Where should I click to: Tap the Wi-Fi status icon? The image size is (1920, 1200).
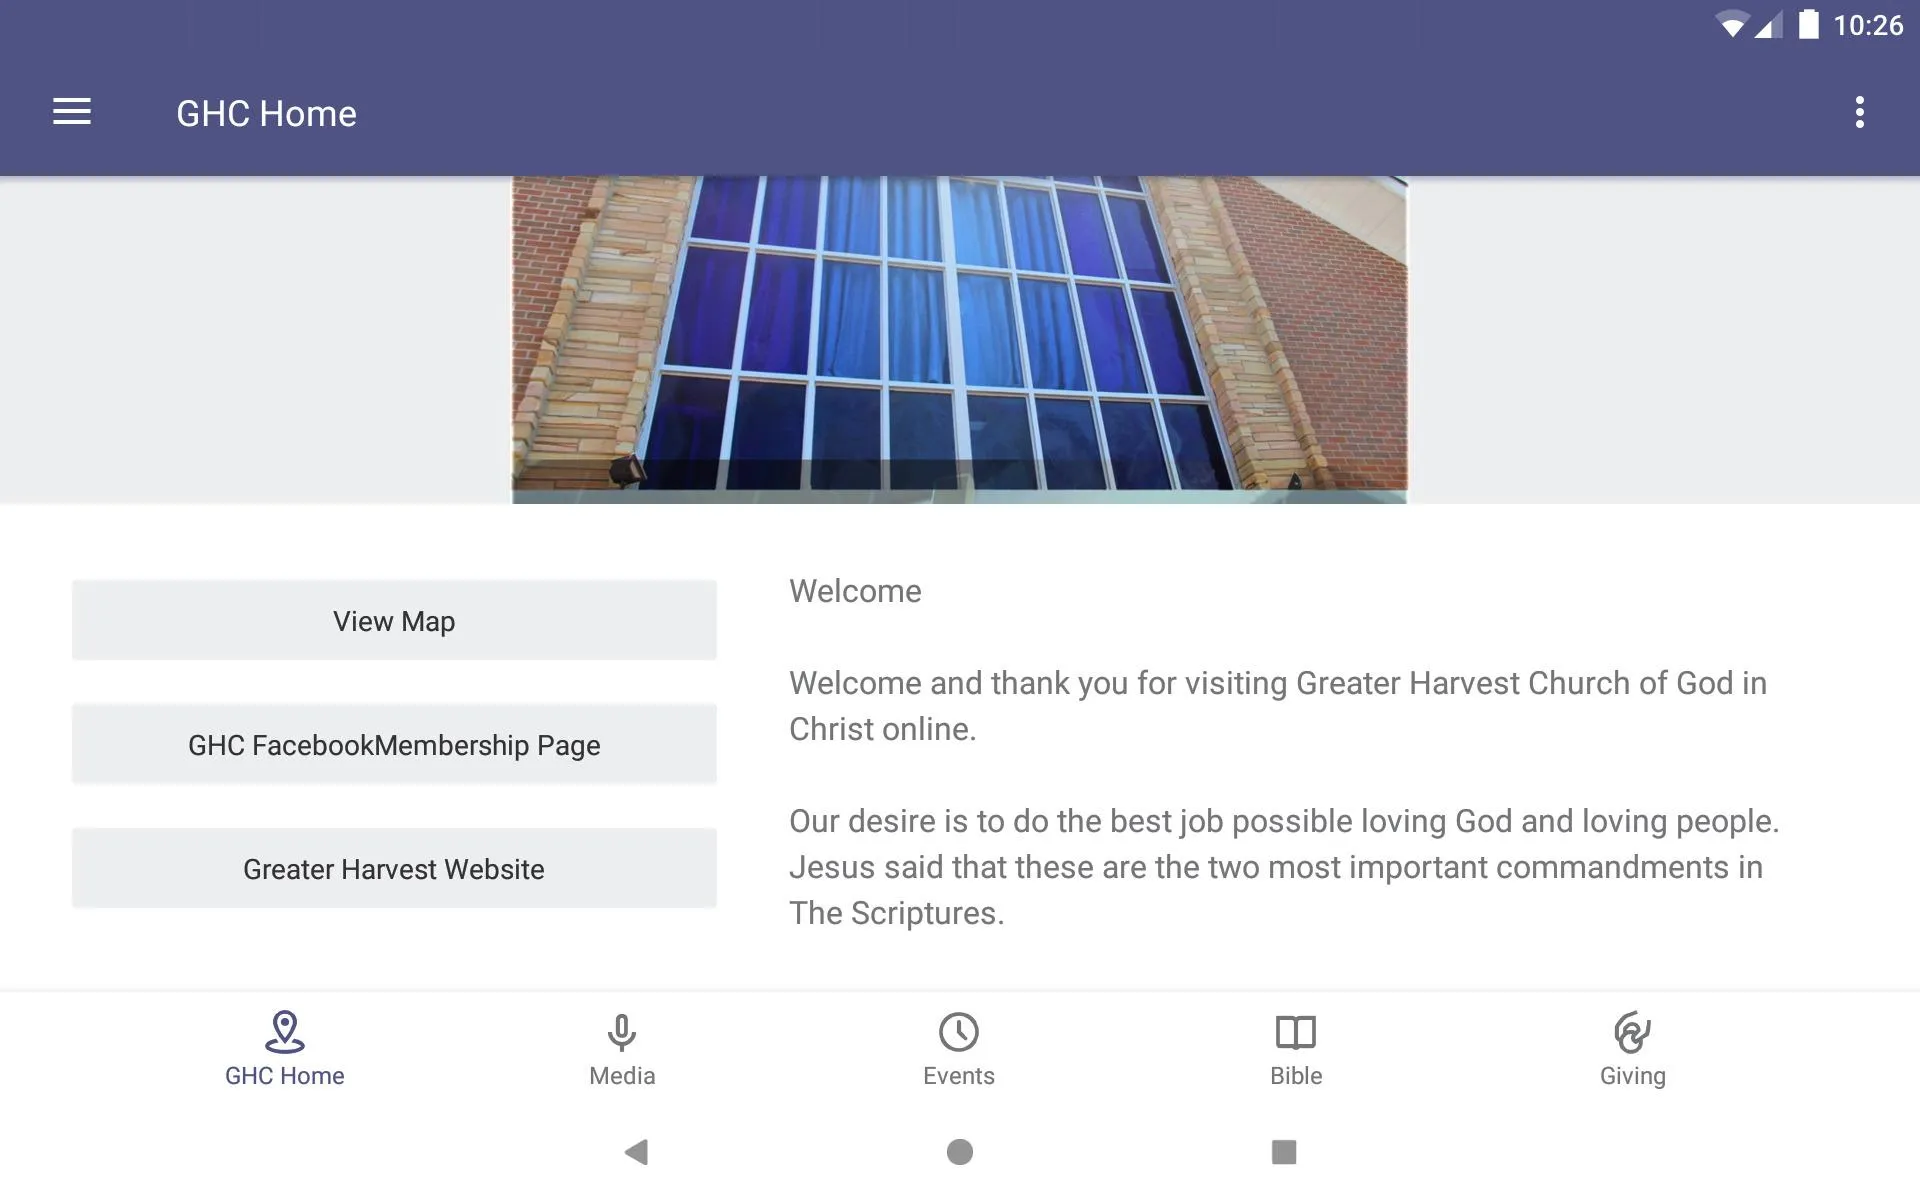pyautogui.click(x=1731, y=25)
